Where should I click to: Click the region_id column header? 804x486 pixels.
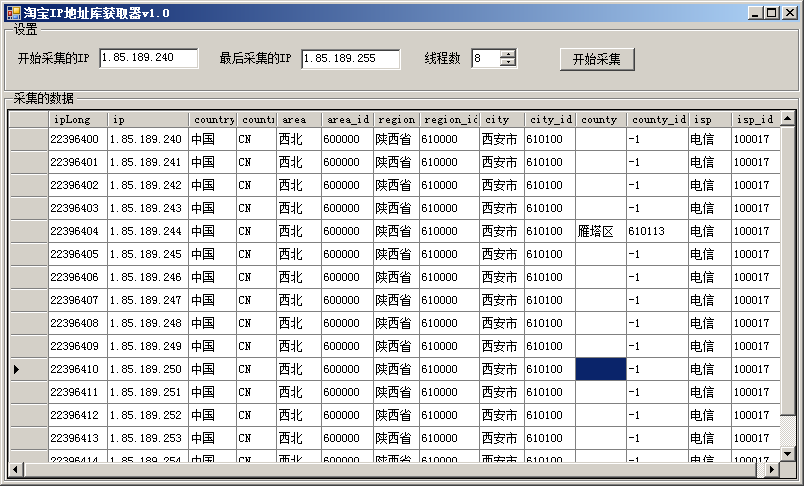click(x=449, y=119)
